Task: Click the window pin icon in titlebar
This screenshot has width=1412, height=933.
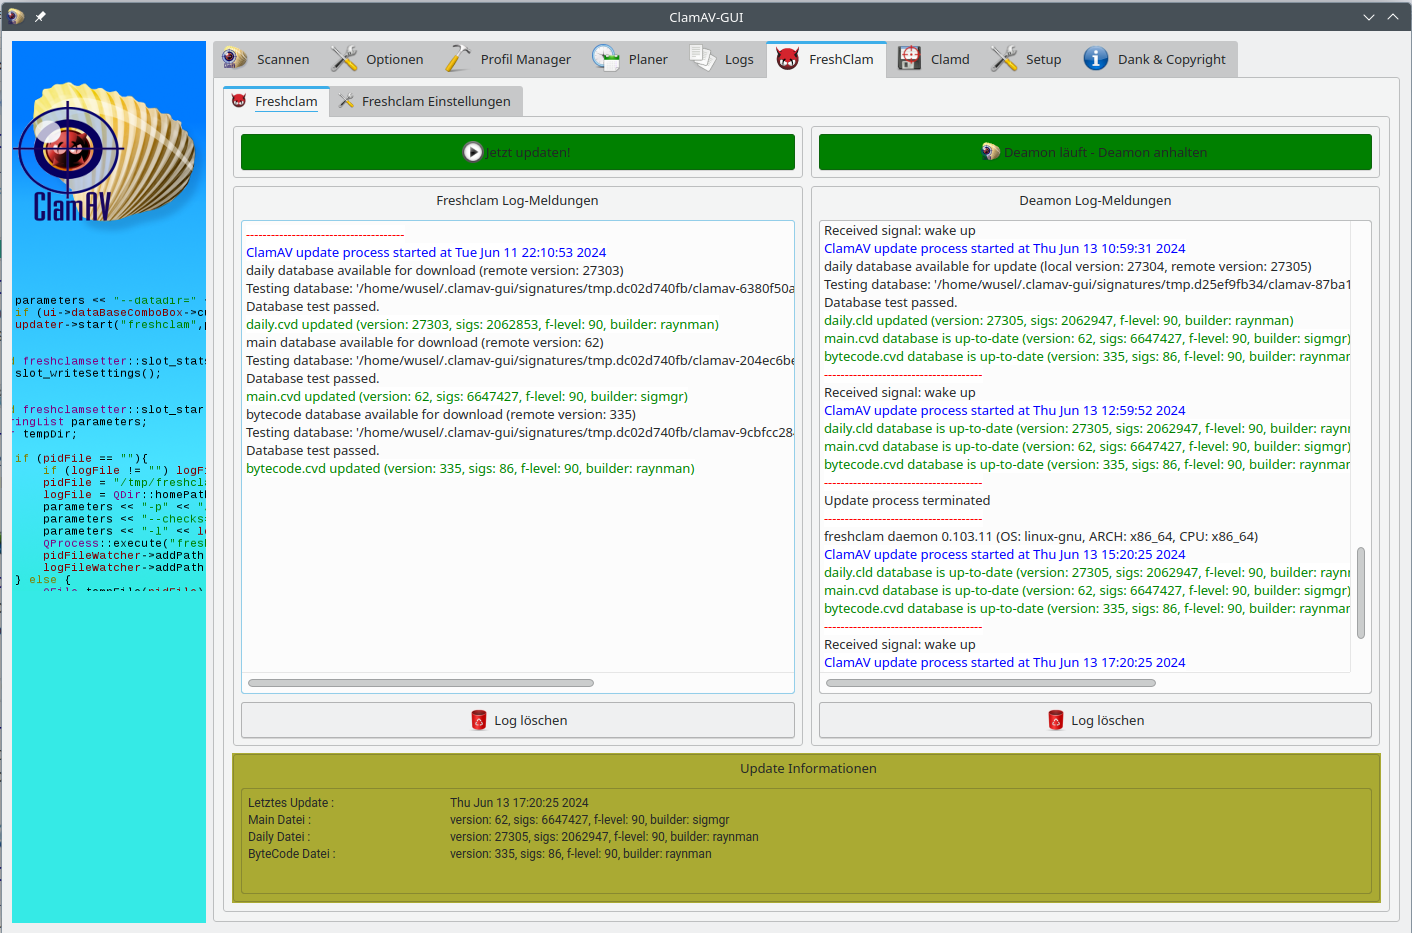Action: pos(40,17)
